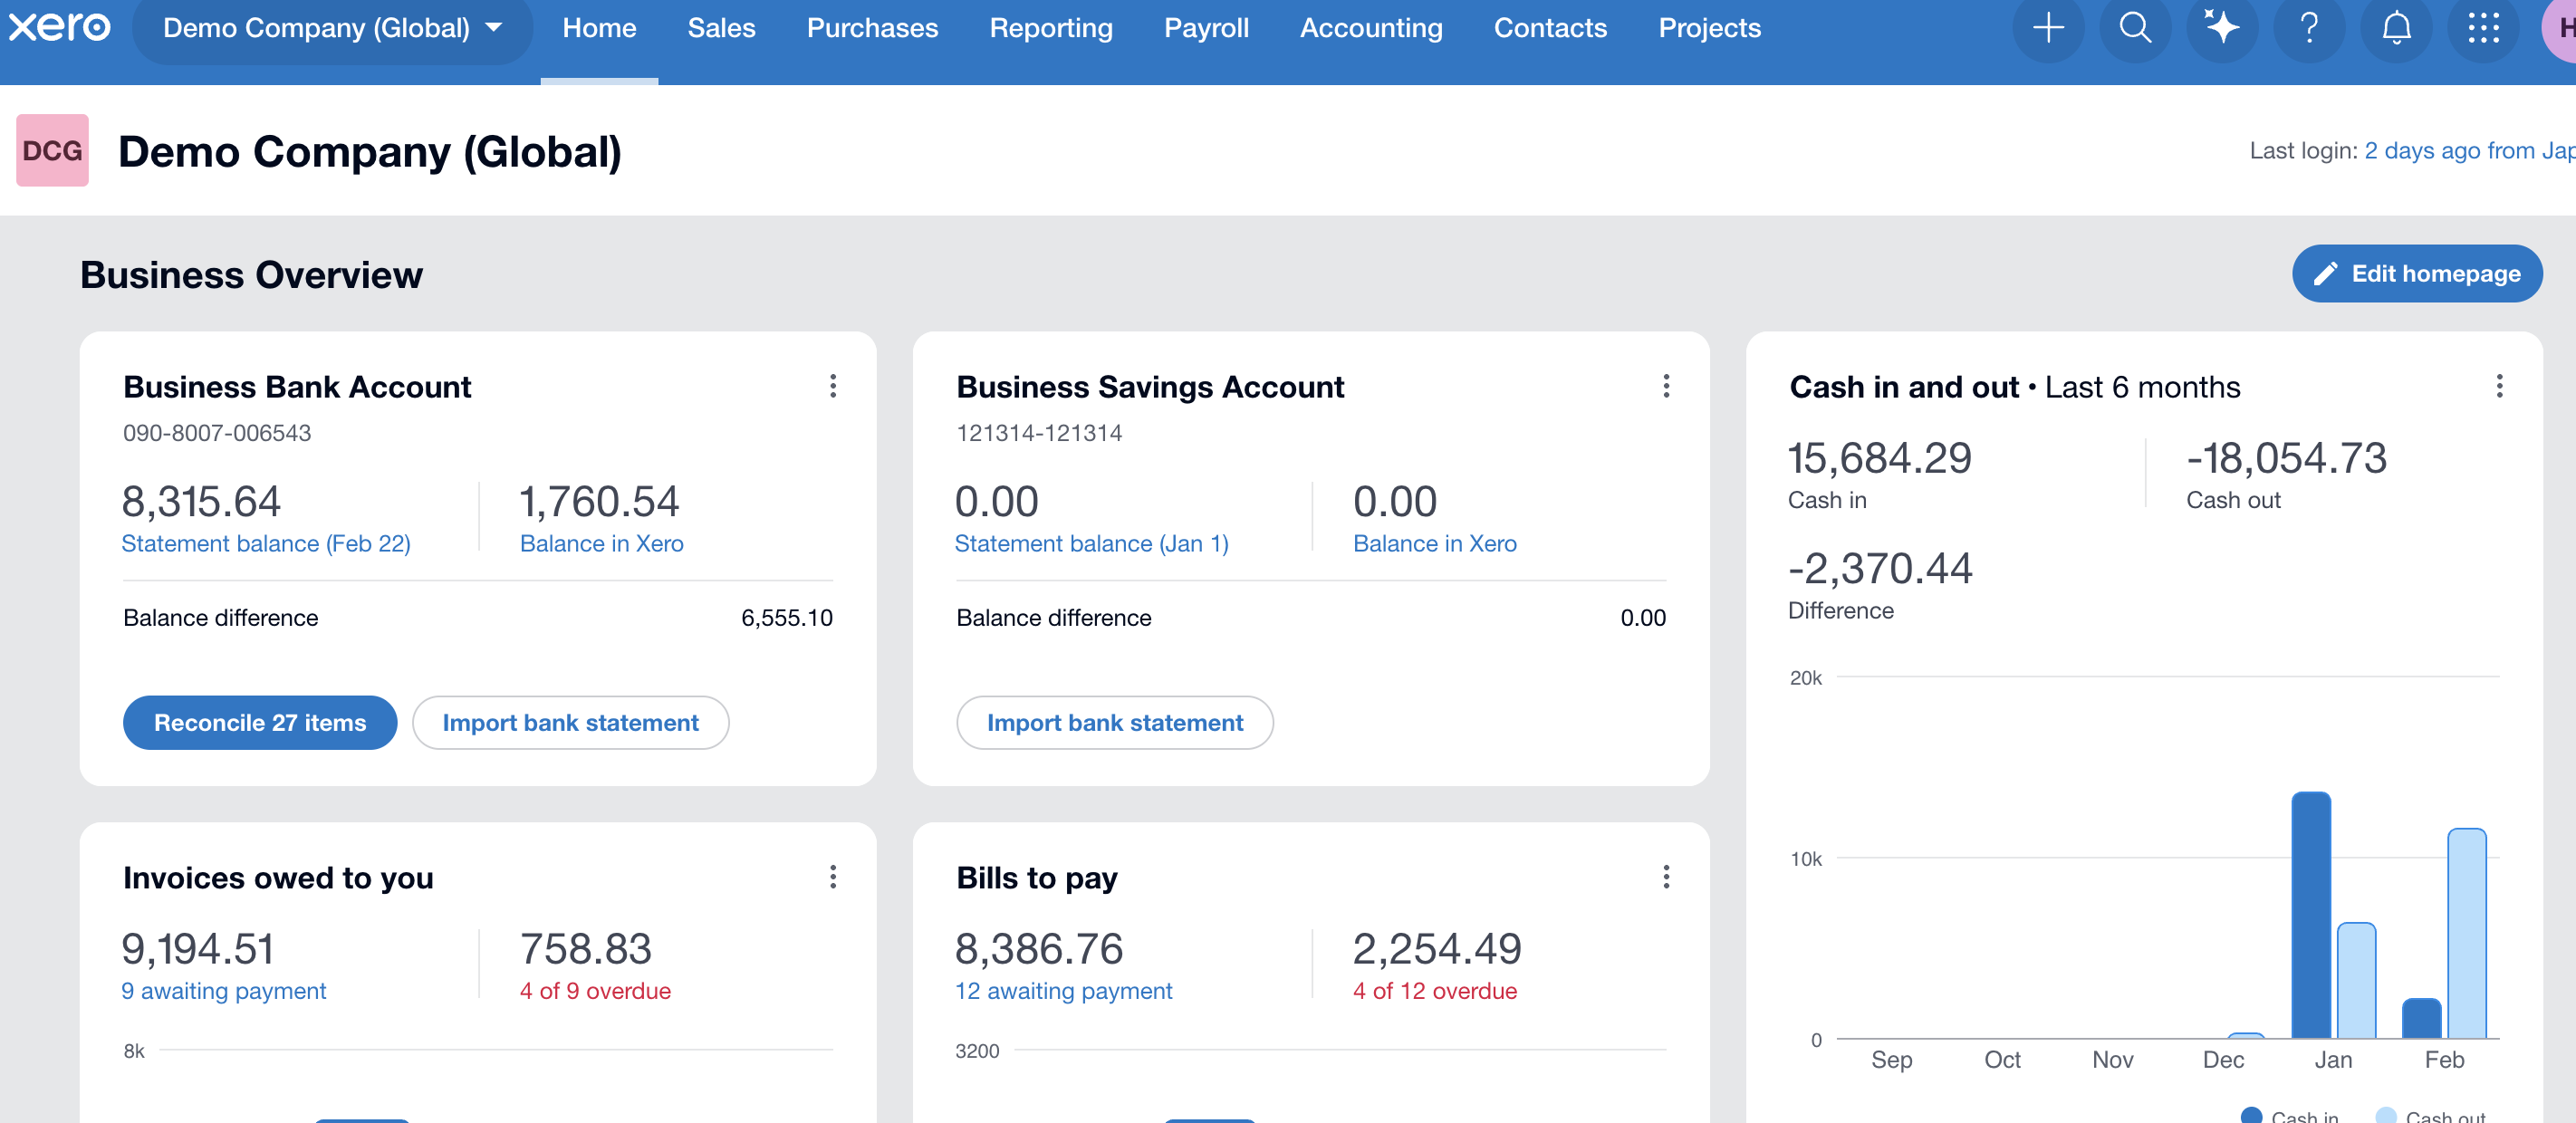Click the Business Savings Account title
This screenshot has height=1123, width=2576.
tap(1150, 386)
